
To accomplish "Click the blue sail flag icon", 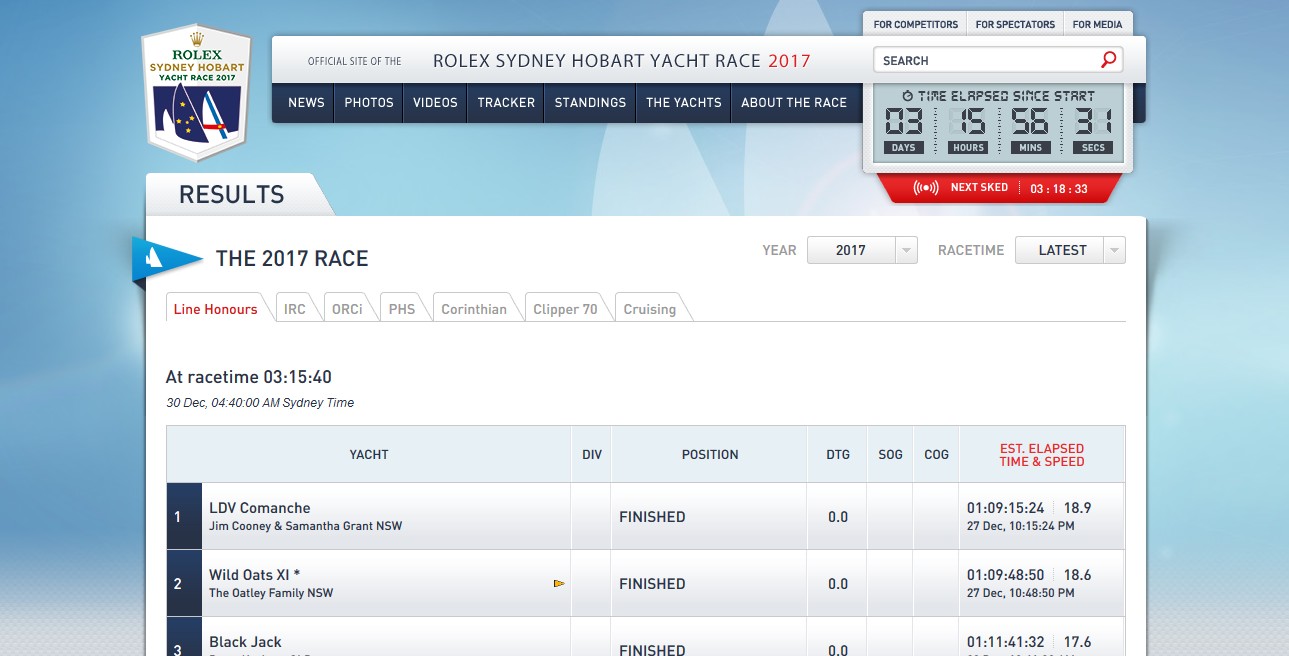I will [167, 259].
